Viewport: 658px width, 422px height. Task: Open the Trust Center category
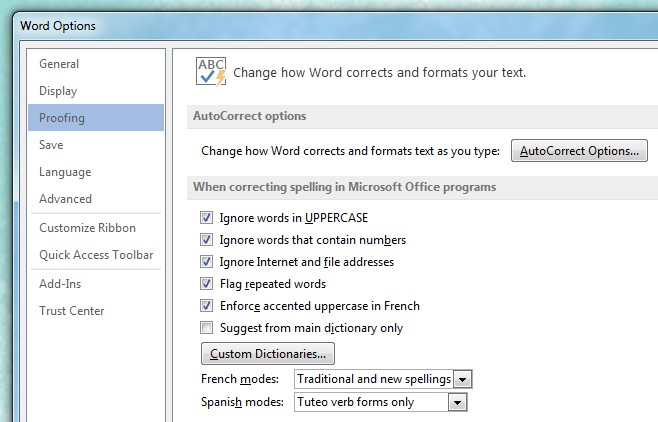(x=96, y=310)
